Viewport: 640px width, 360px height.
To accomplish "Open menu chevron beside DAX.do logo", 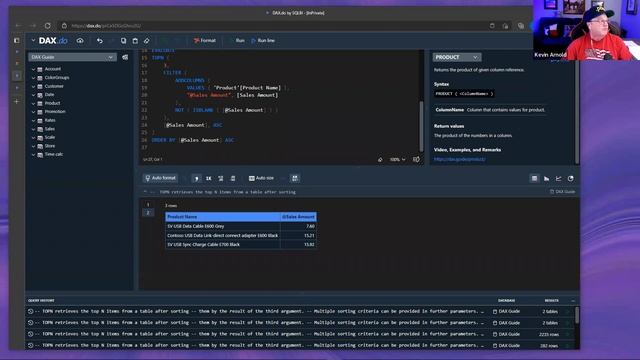I will pyautogui.click(x=33, y=40).
